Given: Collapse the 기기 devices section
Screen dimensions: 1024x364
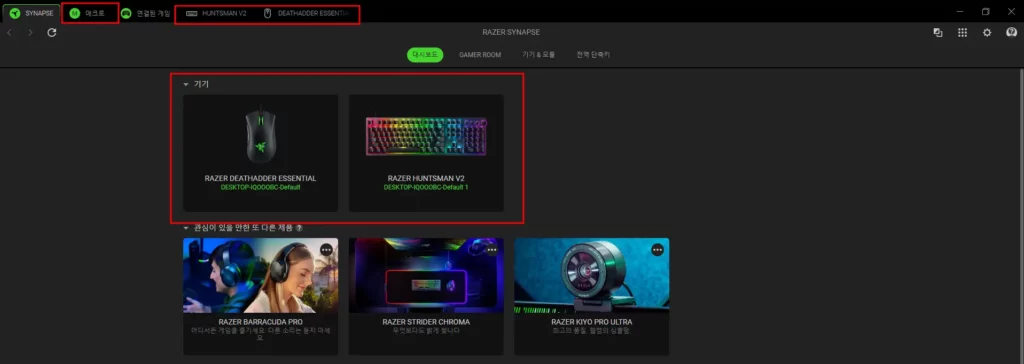Looking at the screenshot, I should pyautogui.click(x=186, y=84).
